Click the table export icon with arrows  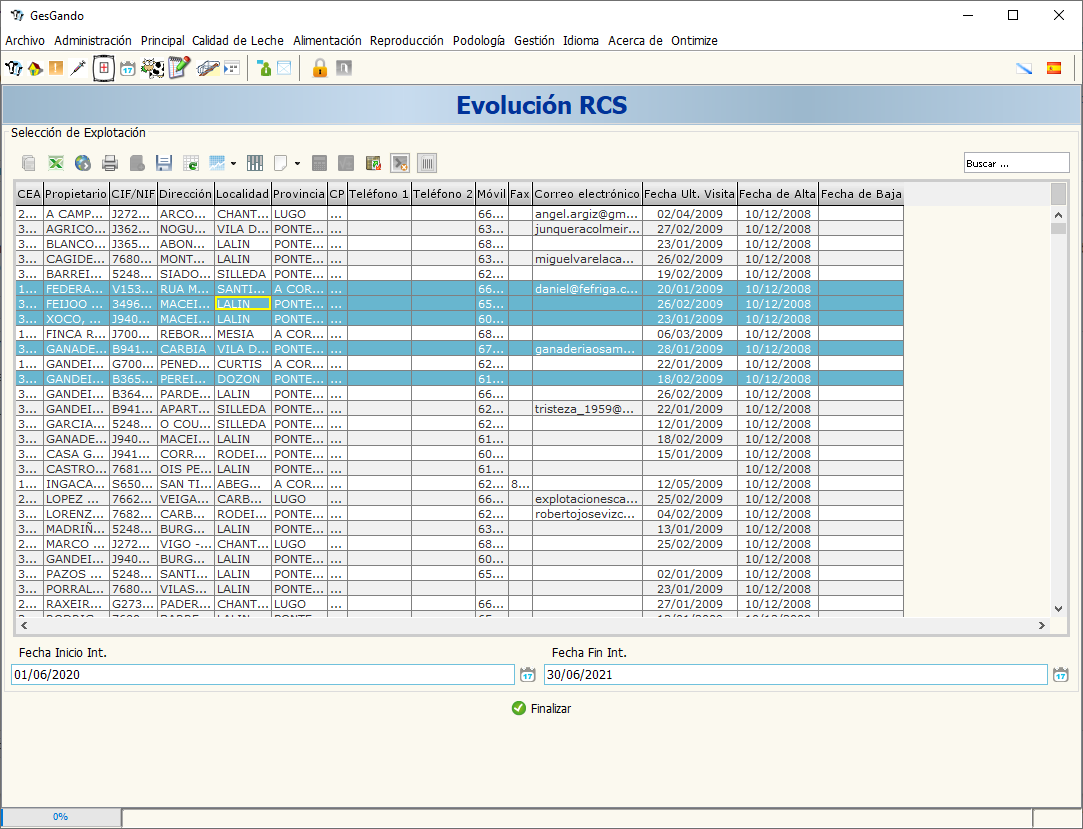pyautogui.click(x=374, y=163)
